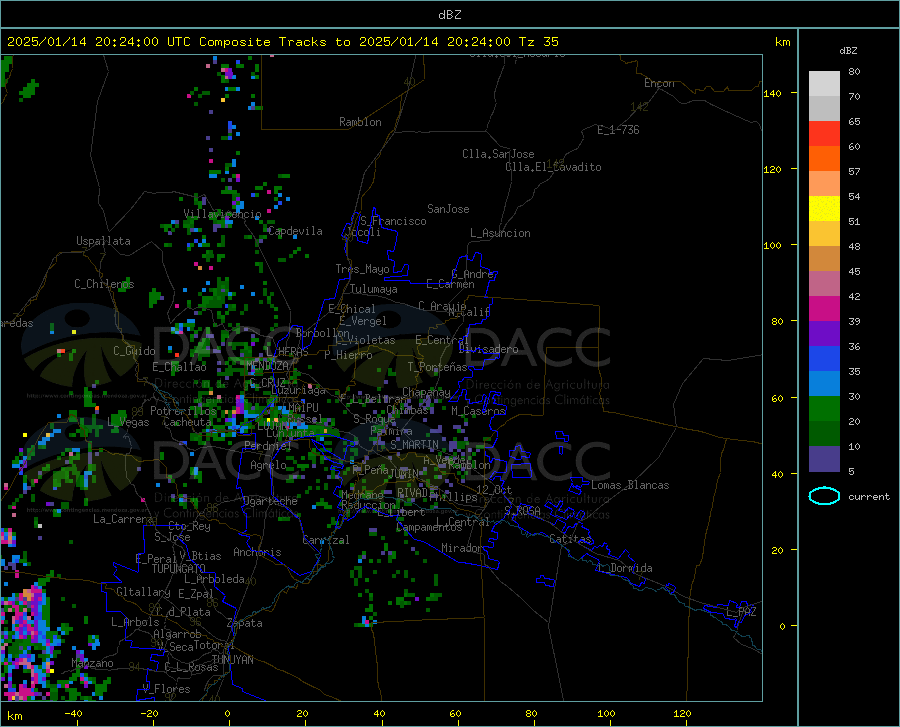This screenshot has width=900, height=727.
Task: Click the 'km' unit label at bottom-left corner
Action: (x=14, y=716)
